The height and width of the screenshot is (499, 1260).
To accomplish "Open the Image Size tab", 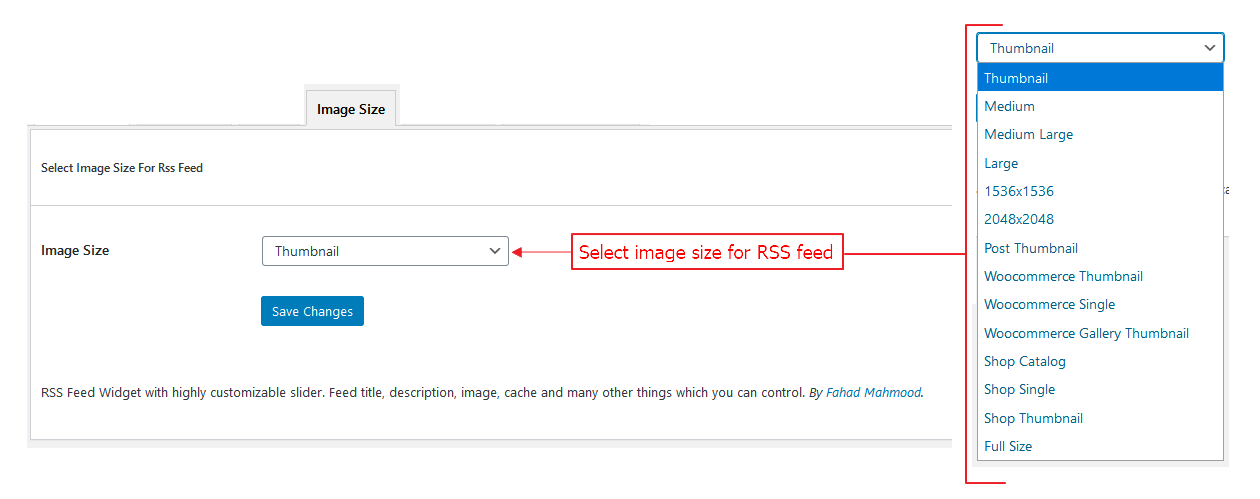I will (x=351, y=109).
